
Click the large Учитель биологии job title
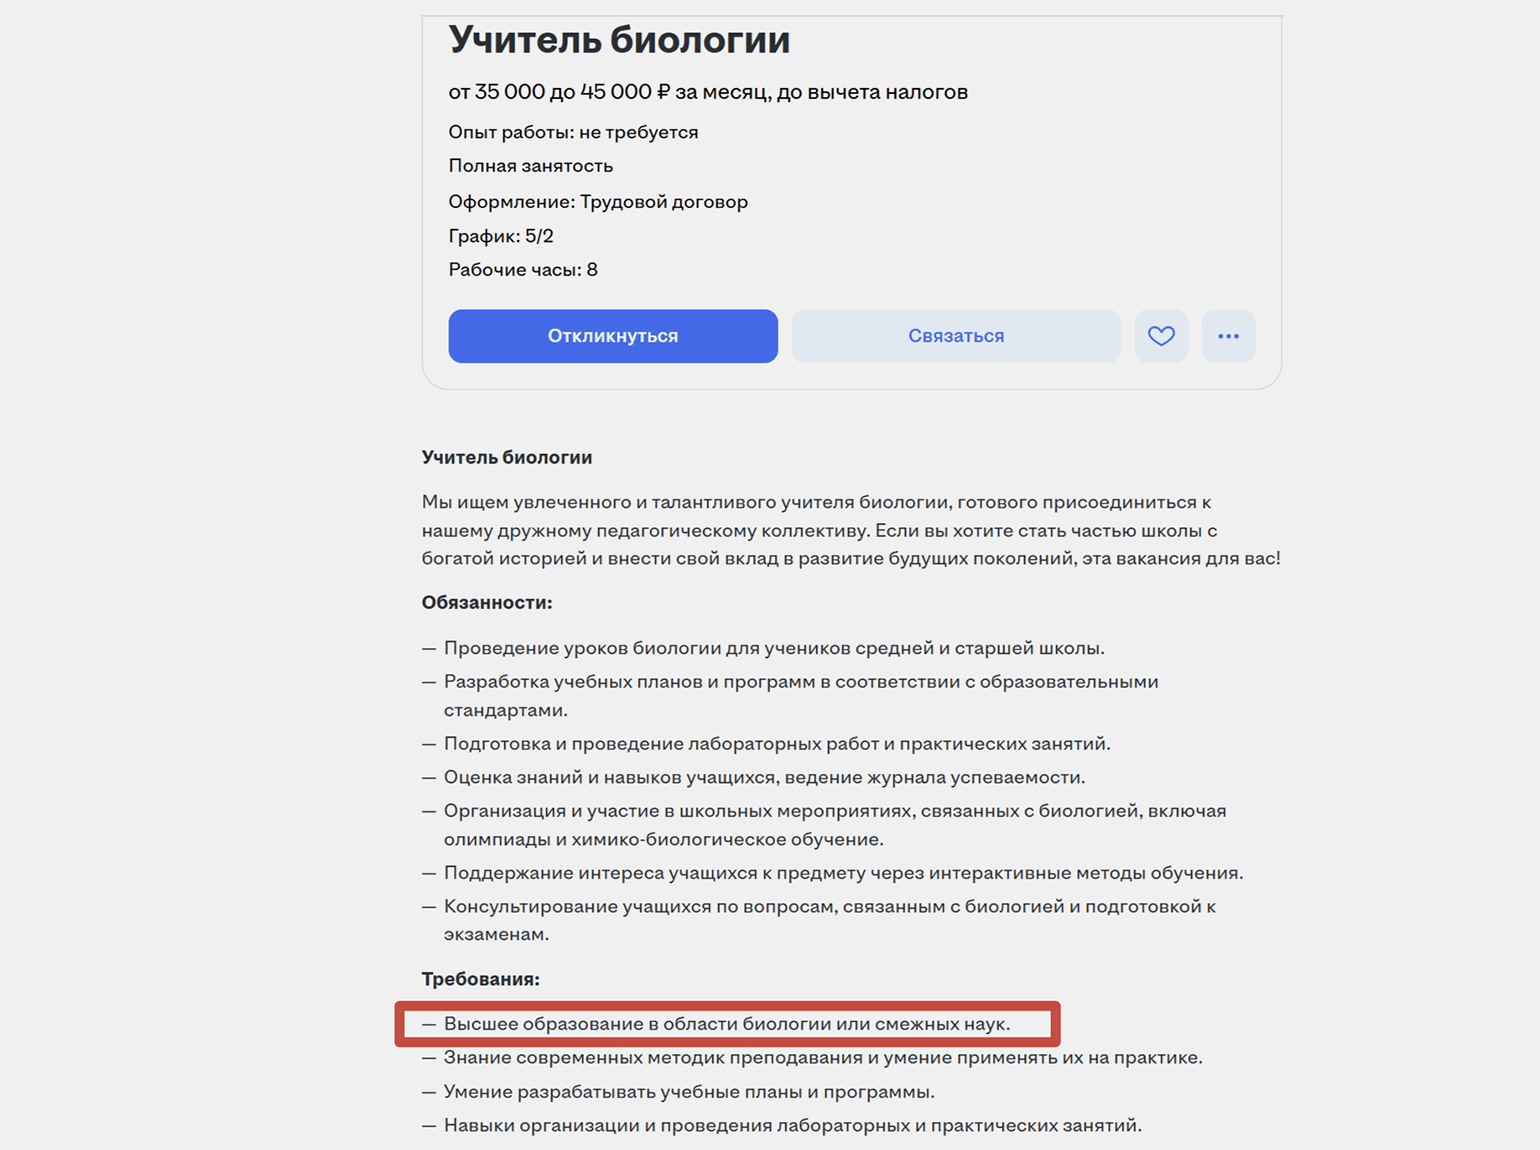[x=619, y=40]
